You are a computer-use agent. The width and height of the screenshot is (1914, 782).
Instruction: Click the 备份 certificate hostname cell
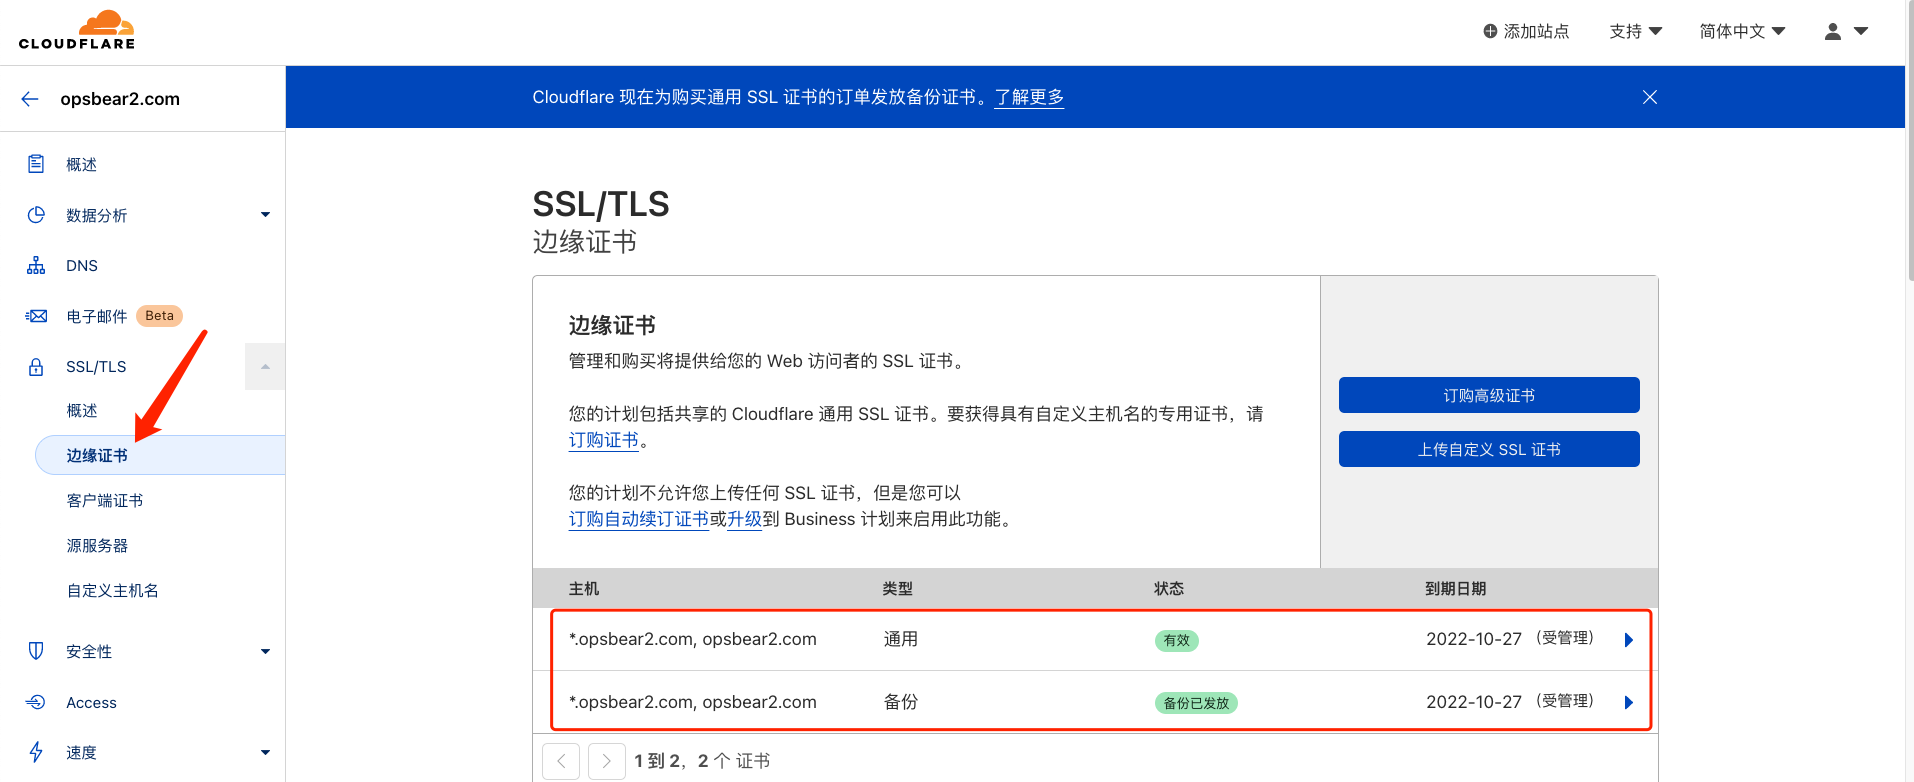pyautogui.click(x=693, y=702)
